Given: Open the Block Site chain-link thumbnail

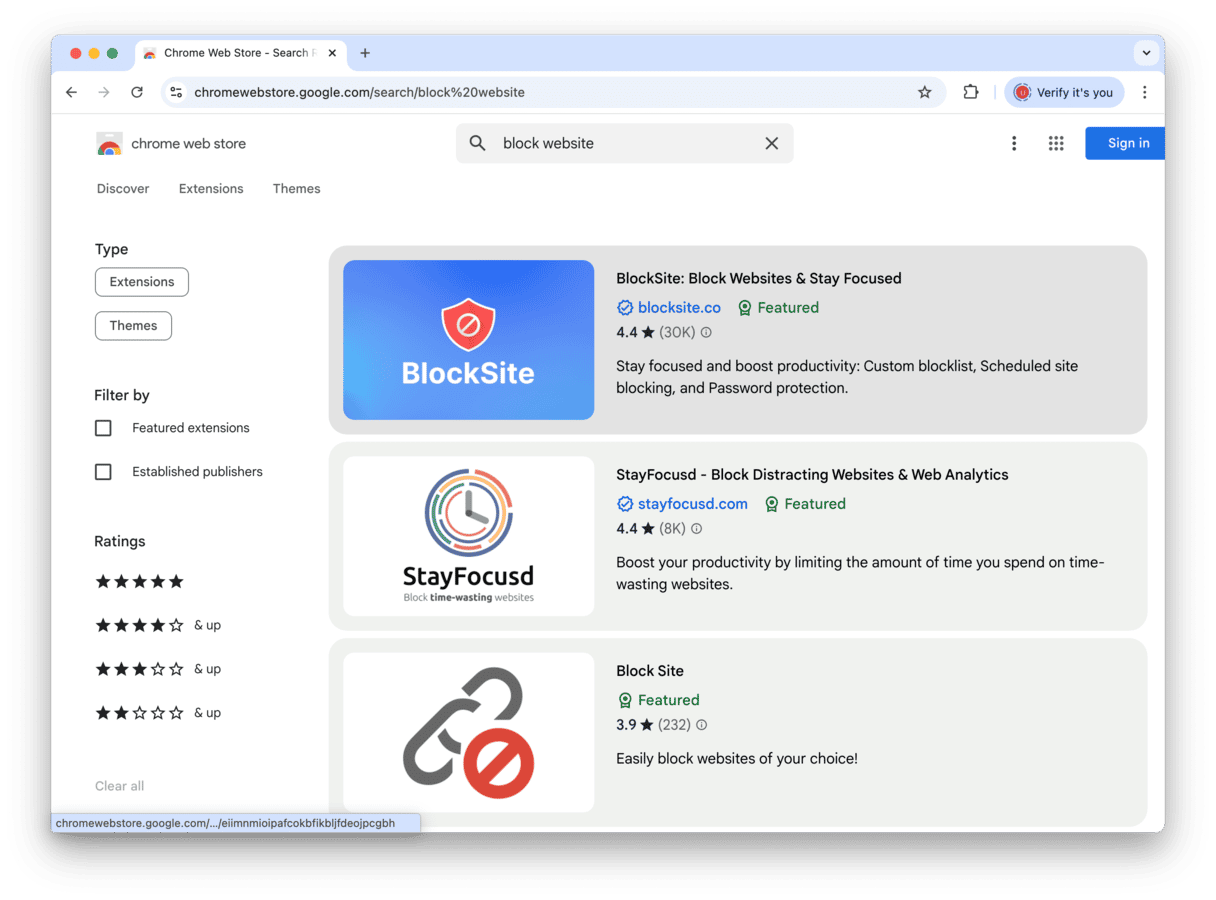Looking at the screenshot, I should (x=468, y=732).
